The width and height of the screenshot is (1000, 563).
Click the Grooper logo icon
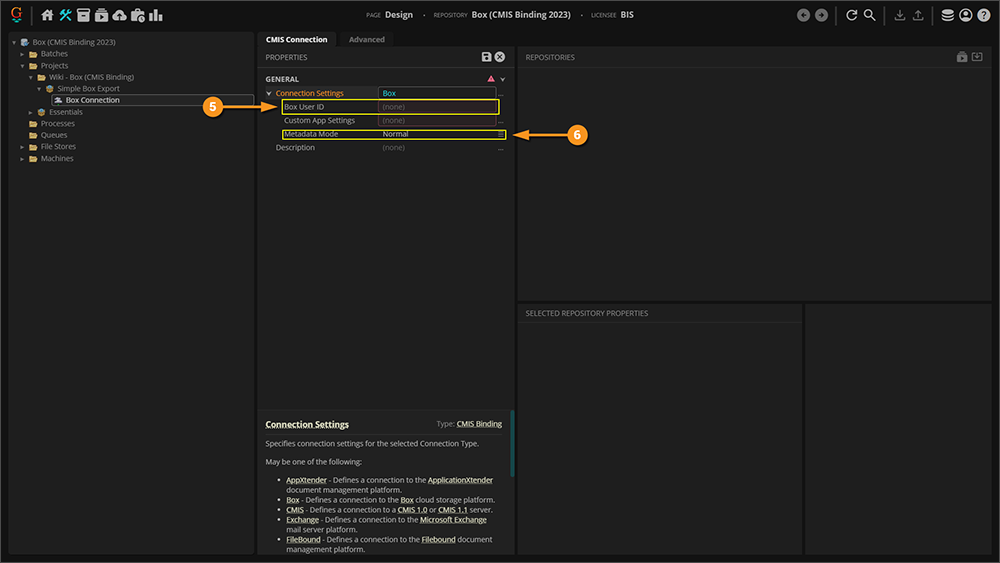tap(17, 14)
